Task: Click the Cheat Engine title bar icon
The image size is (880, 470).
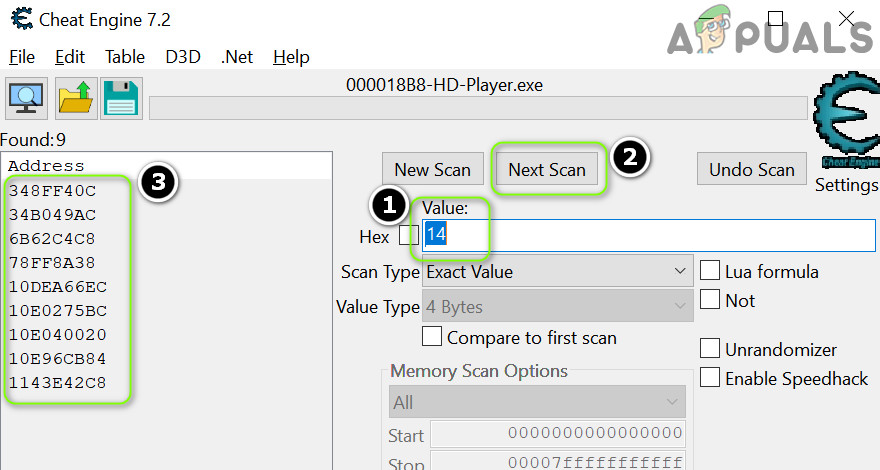Action: (x=22, y=19)
